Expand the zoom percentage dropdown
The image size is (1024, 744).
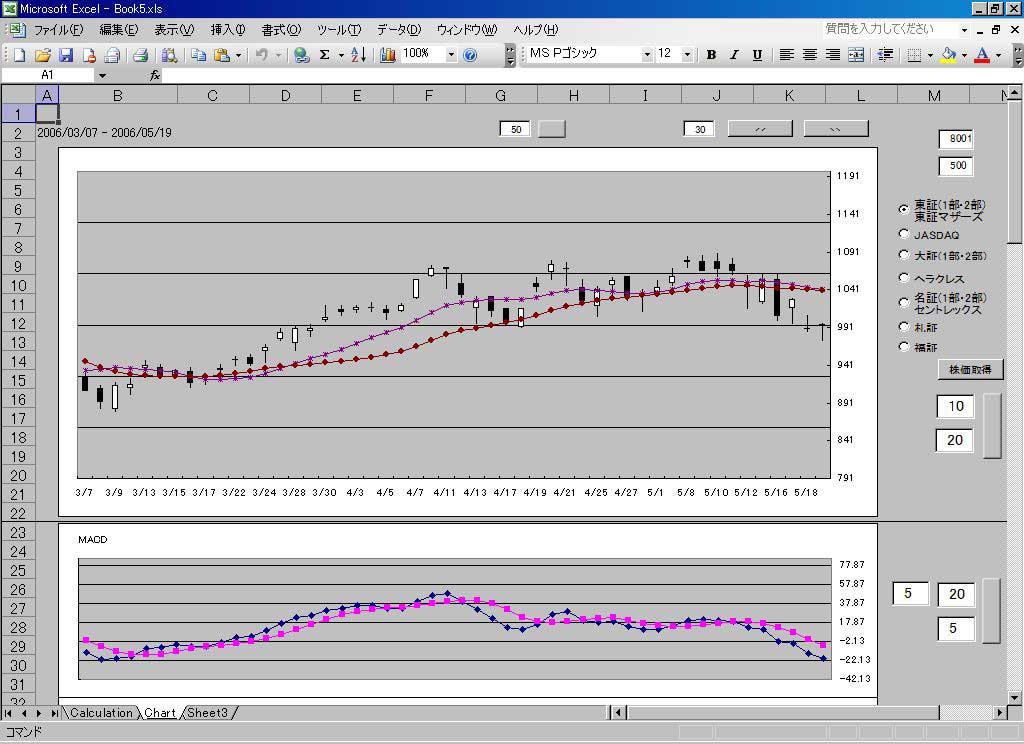point(451,55)
